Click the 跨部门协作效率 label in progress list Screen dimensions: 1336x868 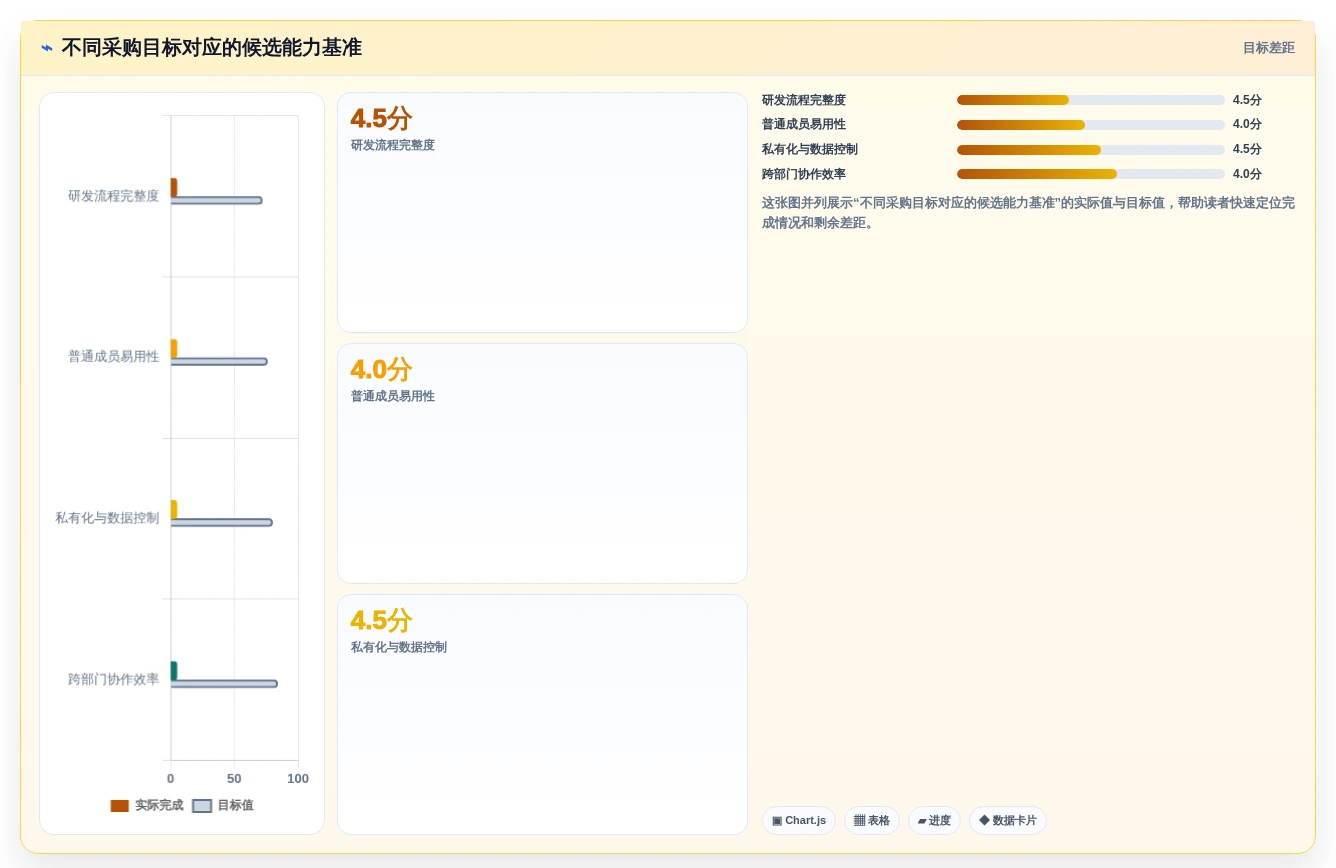(x=804, y=174)
